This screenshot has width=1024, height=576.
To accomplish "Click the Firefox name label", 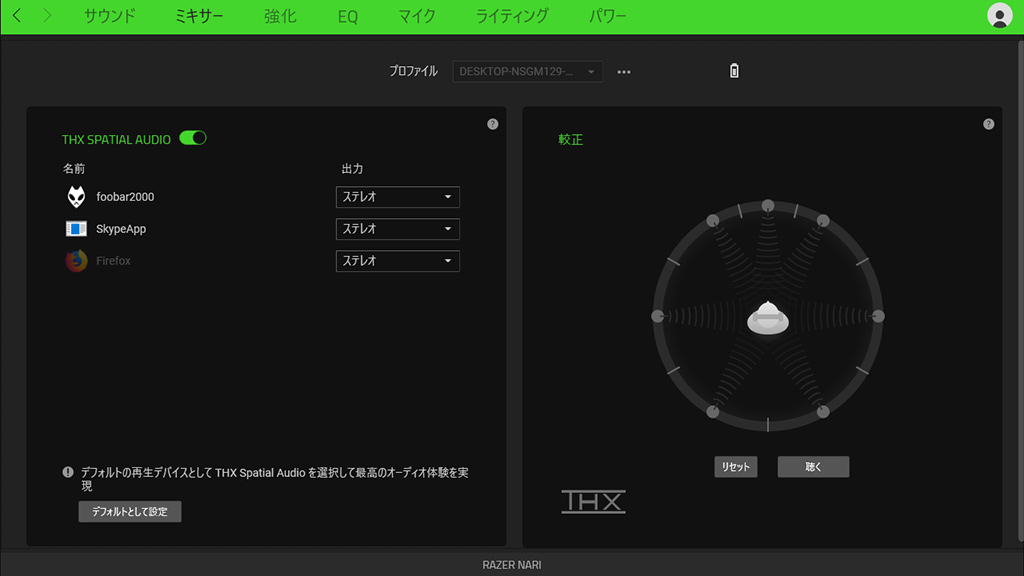I will tap(113, 261).
